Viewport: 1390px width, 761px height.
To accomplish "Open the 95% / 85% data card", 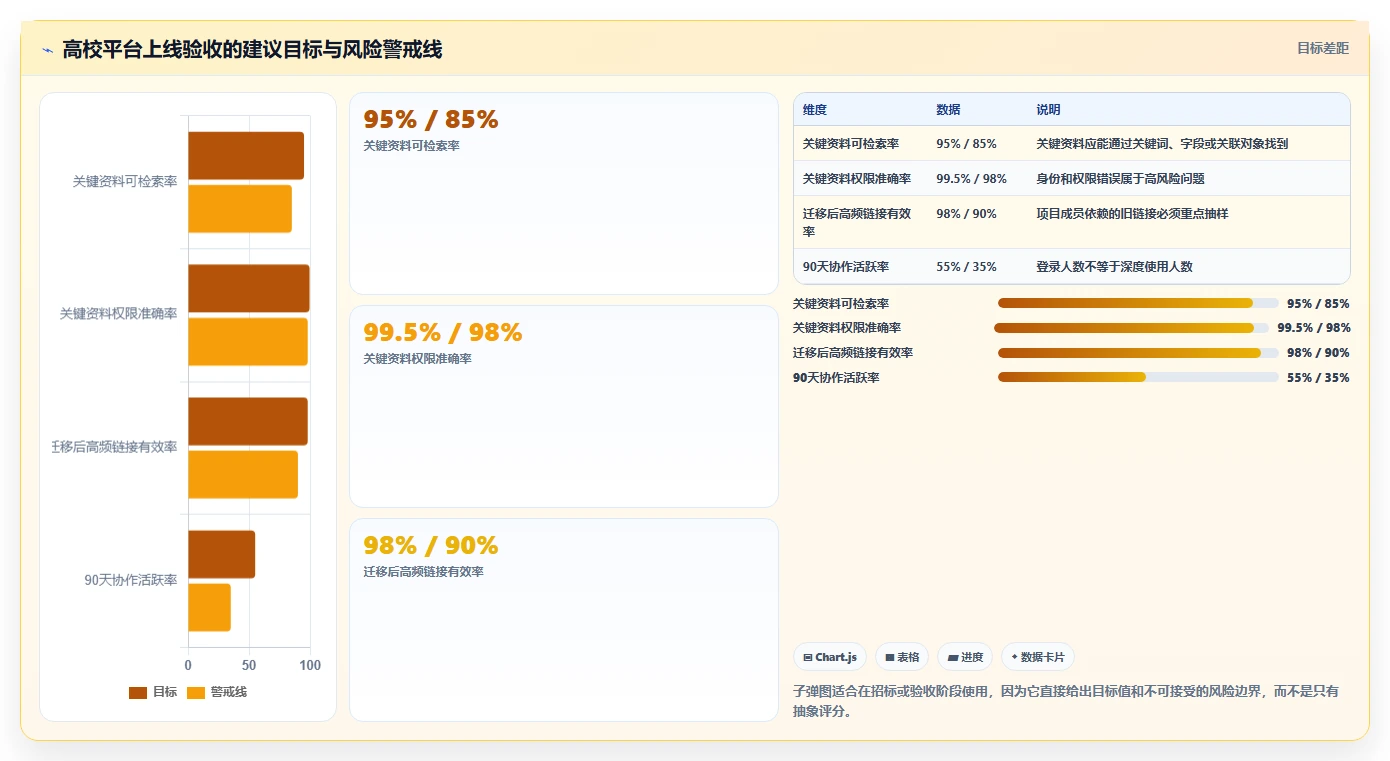I will click(564, 193).
